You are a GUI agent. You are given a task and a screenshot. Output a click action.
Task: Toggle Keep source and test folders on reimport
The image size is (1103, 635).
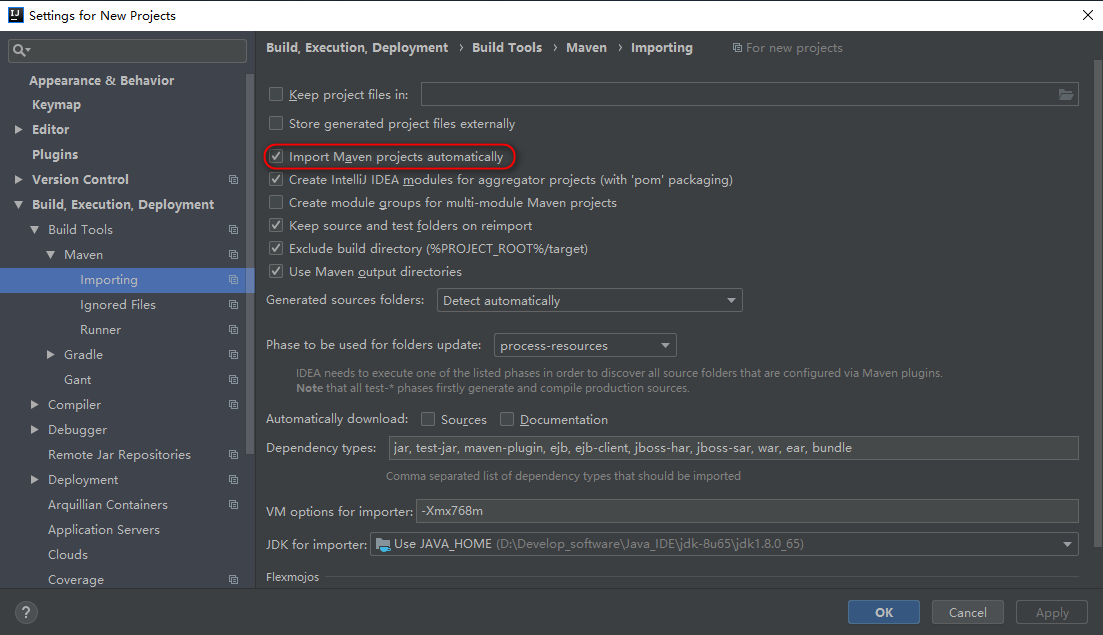(x=276, y=225)
